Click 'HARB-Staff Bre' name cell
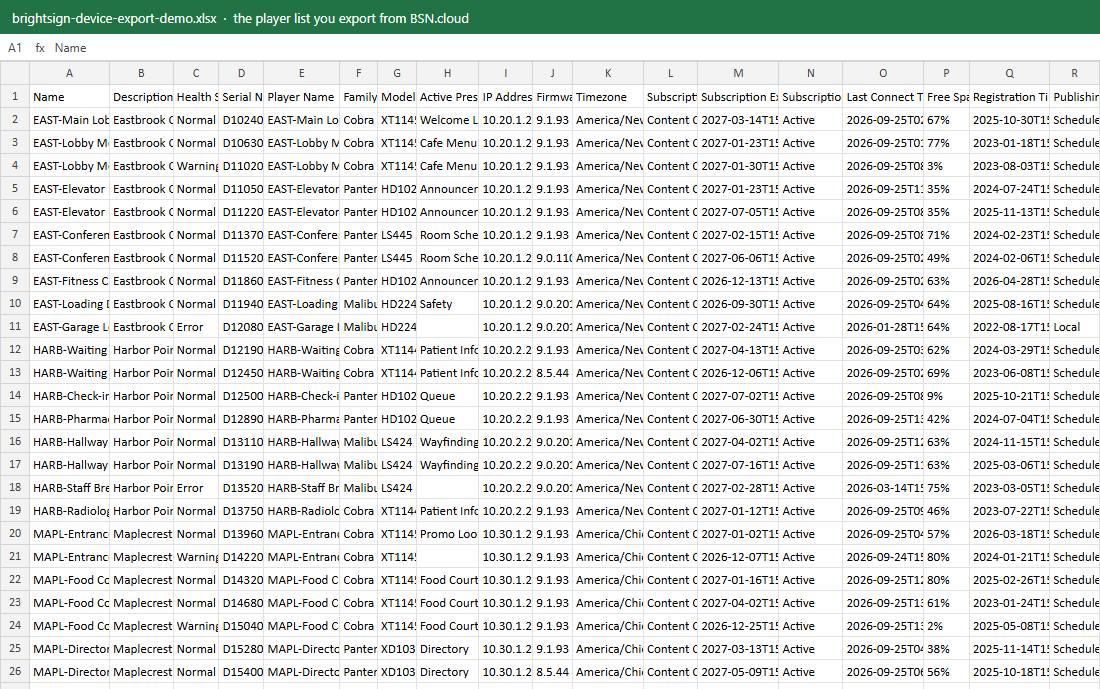1100x689 pixels. [x=69, y=488]
